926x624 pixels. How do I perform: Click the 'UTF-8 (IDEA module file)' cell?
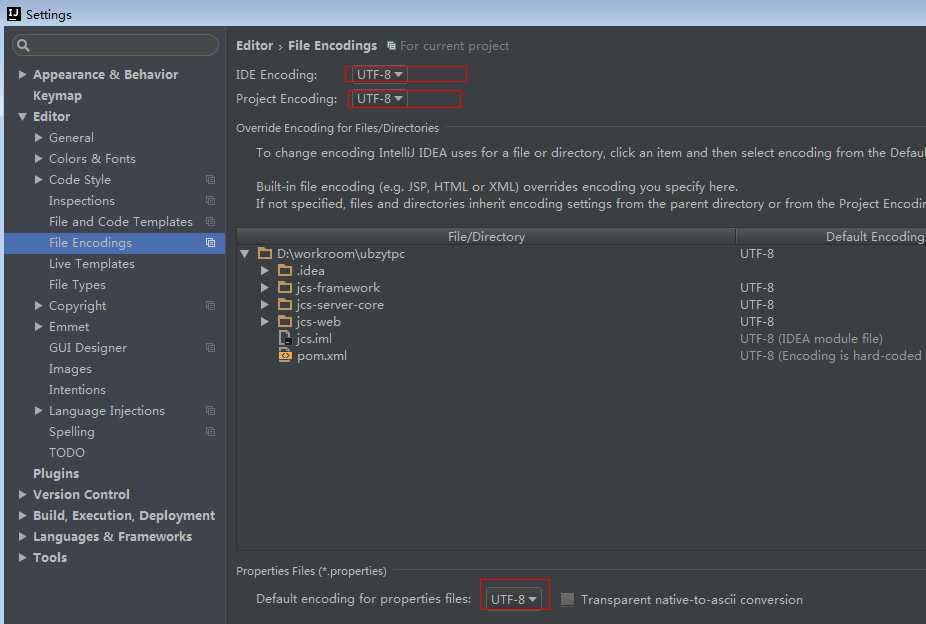pyautogui.click(x=811, y=339)
